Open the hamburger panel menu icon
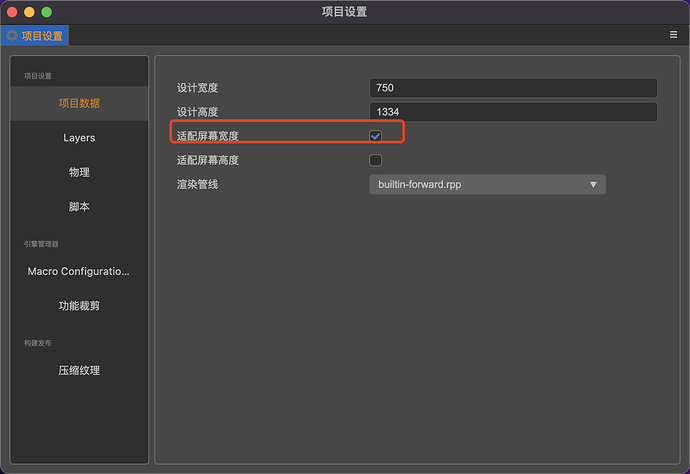The image size is (690, 474). click(673, 34)
